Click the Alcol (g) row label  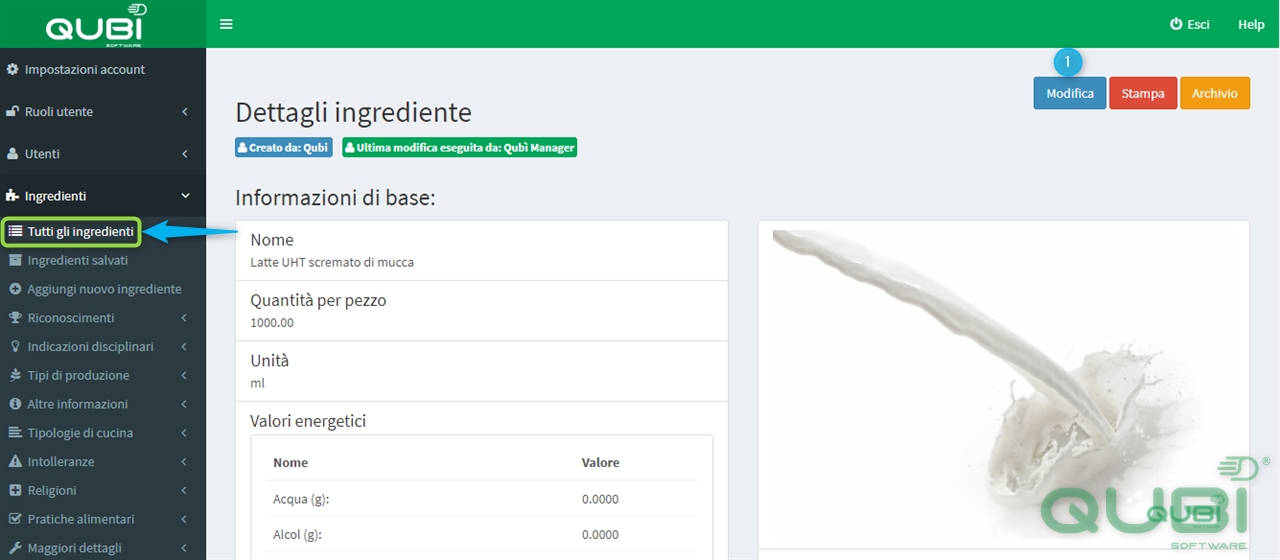[297, 535]
